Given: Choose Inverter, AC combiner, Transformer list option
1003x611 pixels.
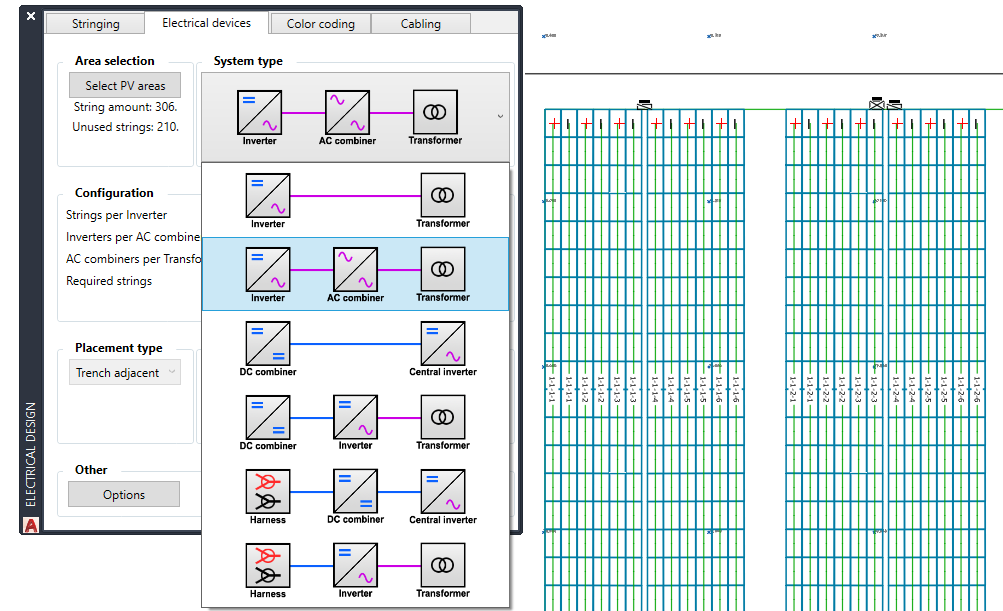Looking at the screenshot, I should coord(355,274).
